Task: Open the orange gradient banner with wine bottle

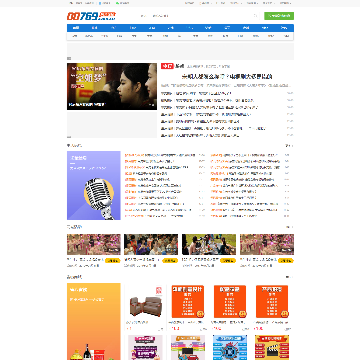Action: [x=94, y=321]
